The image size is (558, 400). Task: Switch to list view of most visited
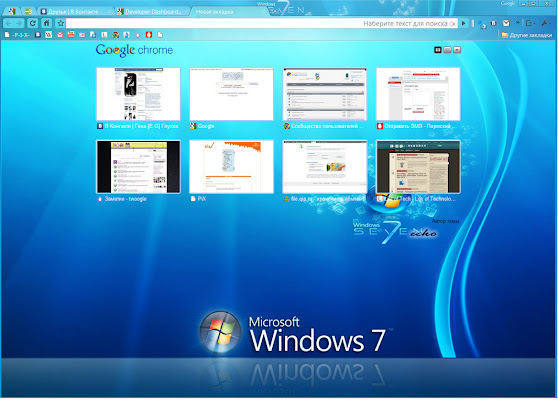[x=447, y=50]
